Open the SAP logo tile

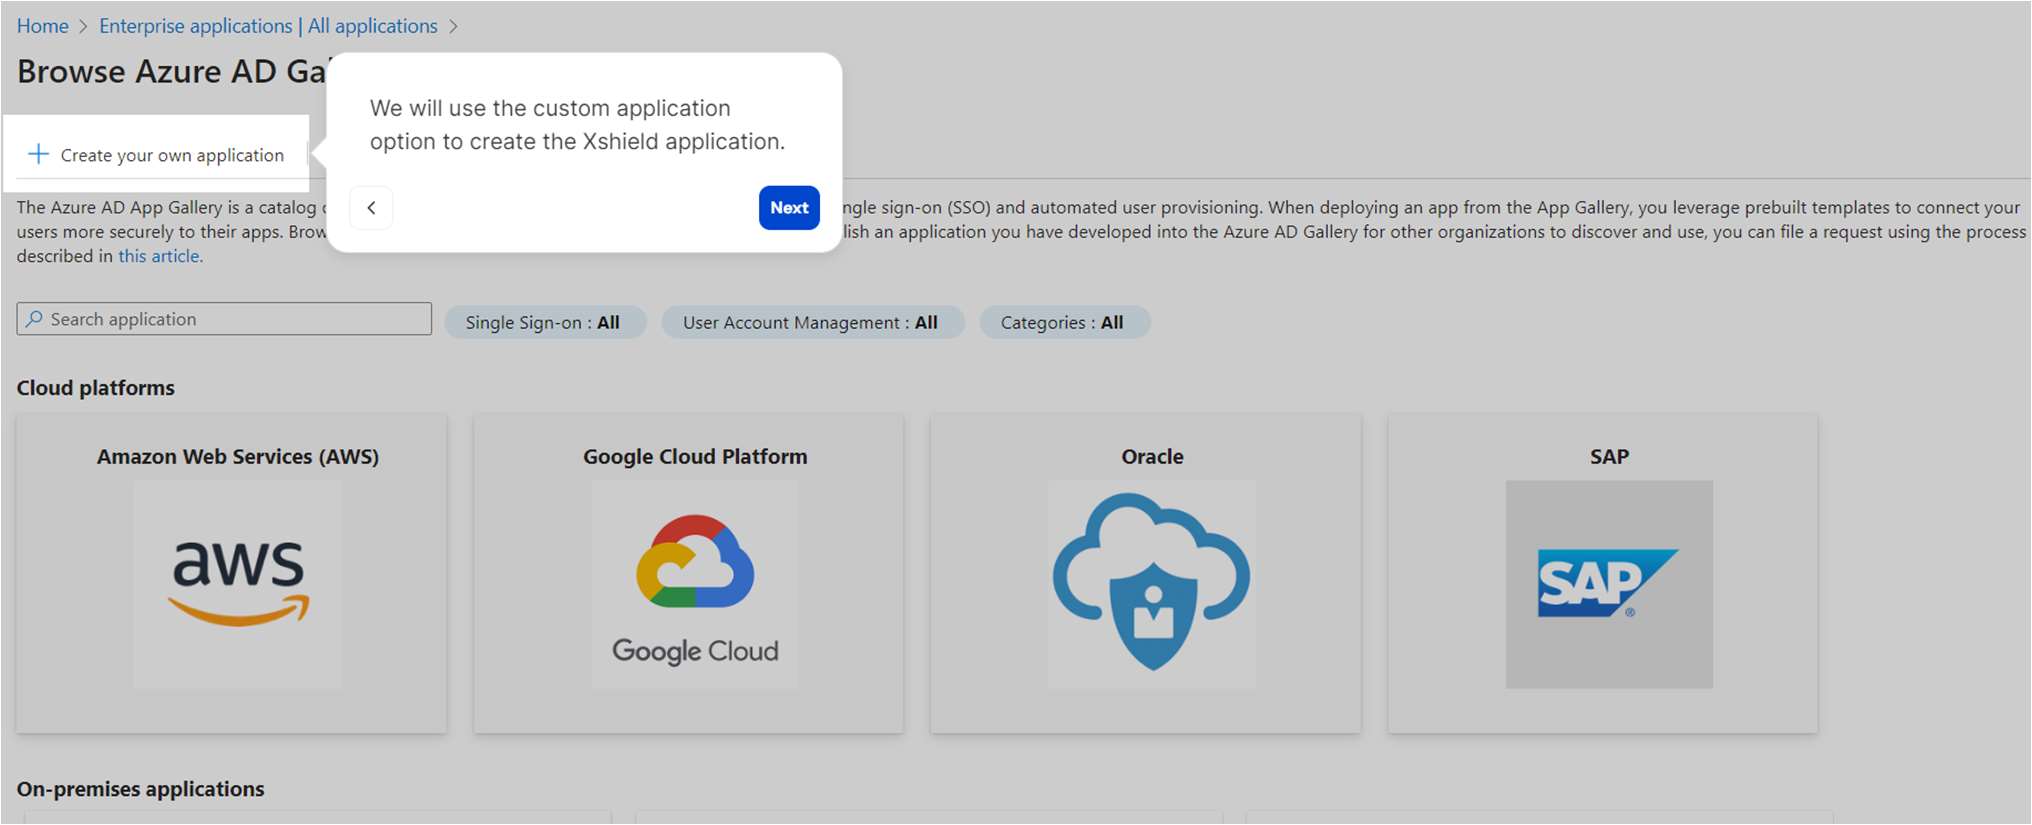click(x=1608, y=584)
